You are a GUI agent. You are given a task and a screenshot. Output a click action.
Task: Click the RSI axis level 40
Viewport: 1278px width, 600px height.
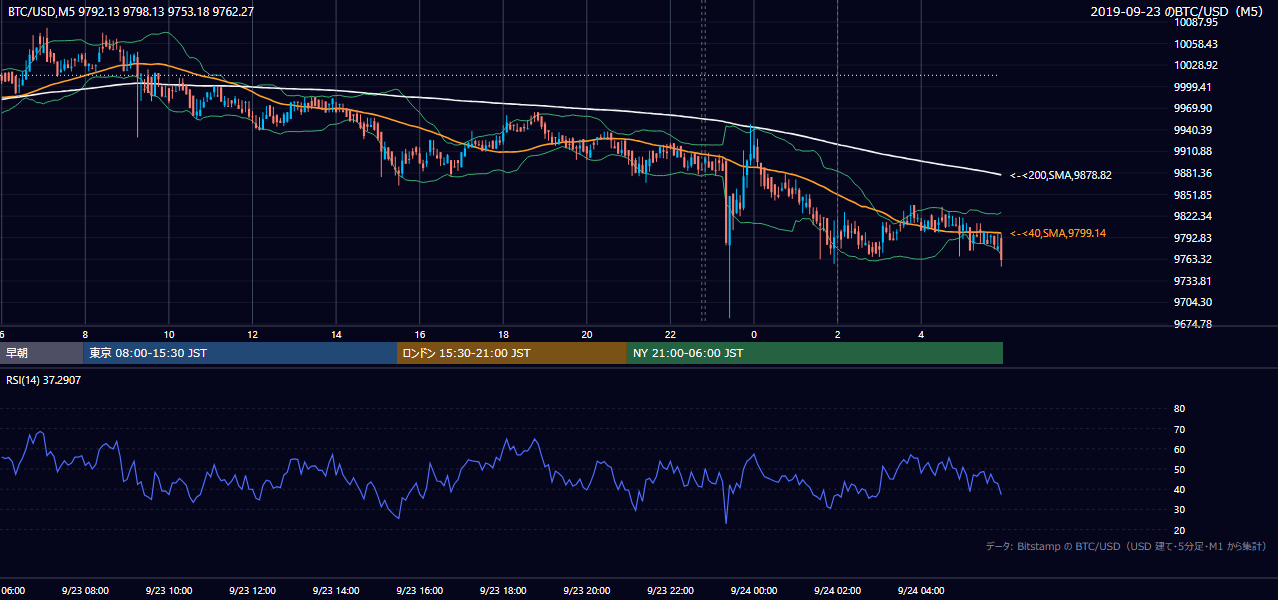[1179, 489]
